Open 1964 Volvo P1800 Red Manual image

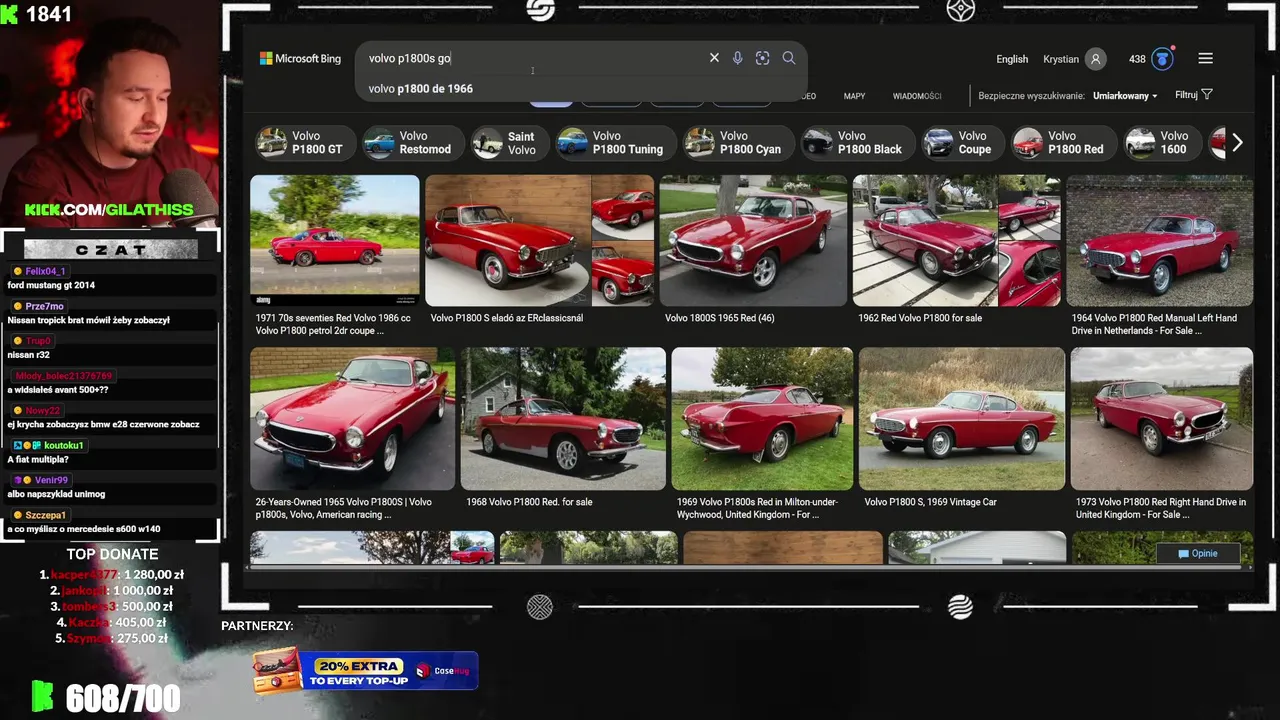click(x=1159, y=240)
